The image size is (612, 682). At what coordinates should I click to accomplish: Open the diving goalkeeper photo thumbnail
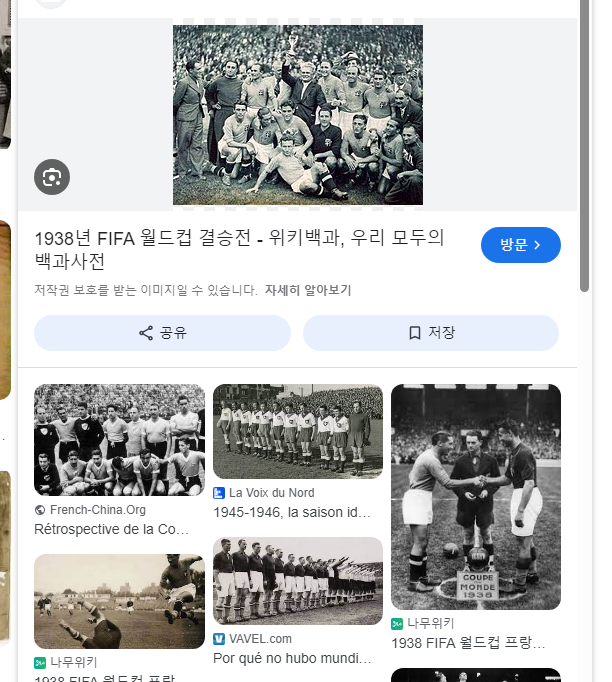119,602
